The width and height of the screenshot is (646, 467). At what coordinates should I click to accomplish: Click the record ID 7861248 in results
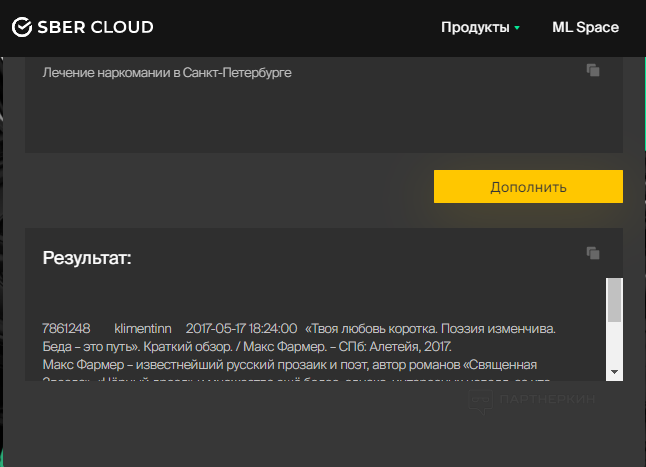[66, 328]
